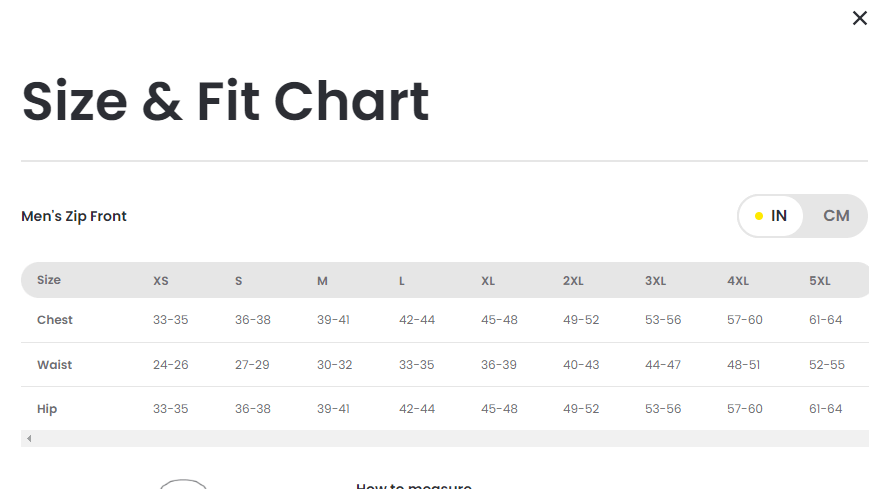
Task: Click the Hip row label
Action: pos(47,409)
